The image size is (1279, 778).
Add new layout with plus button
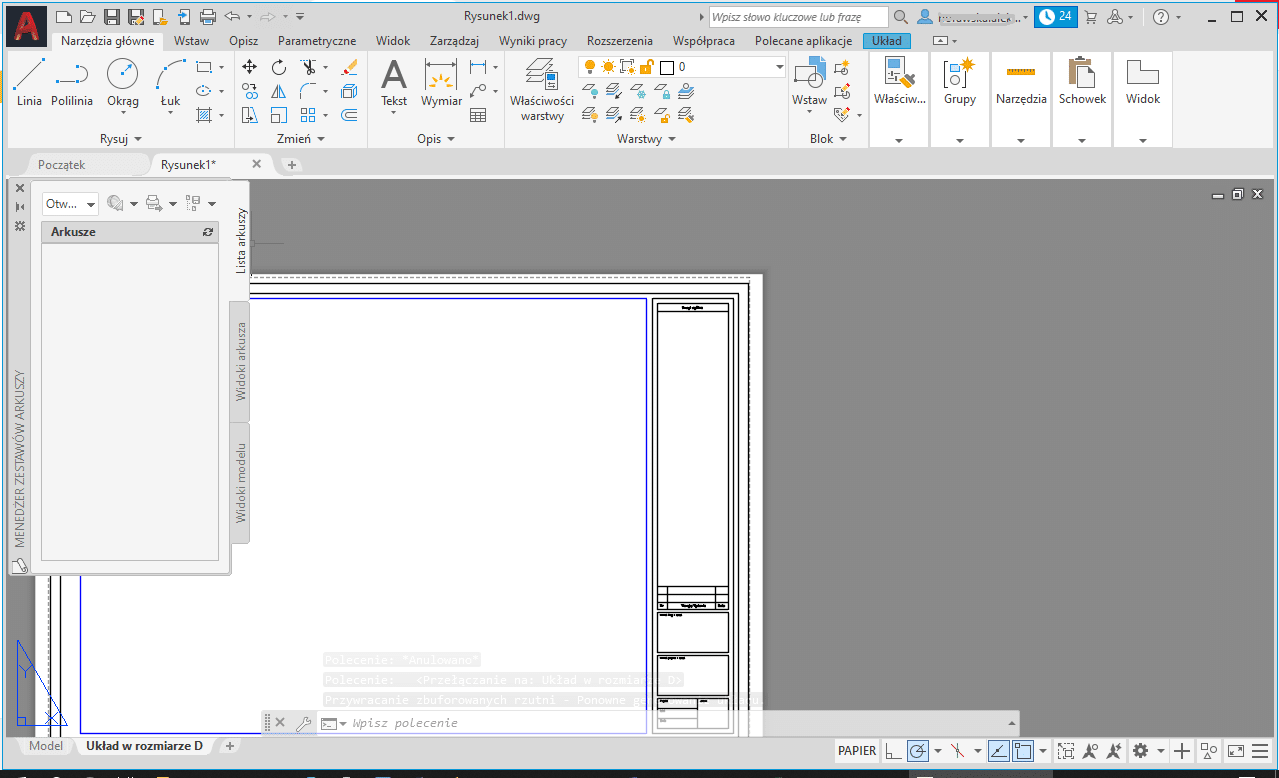pyautogui.click(x=229, y=746)
